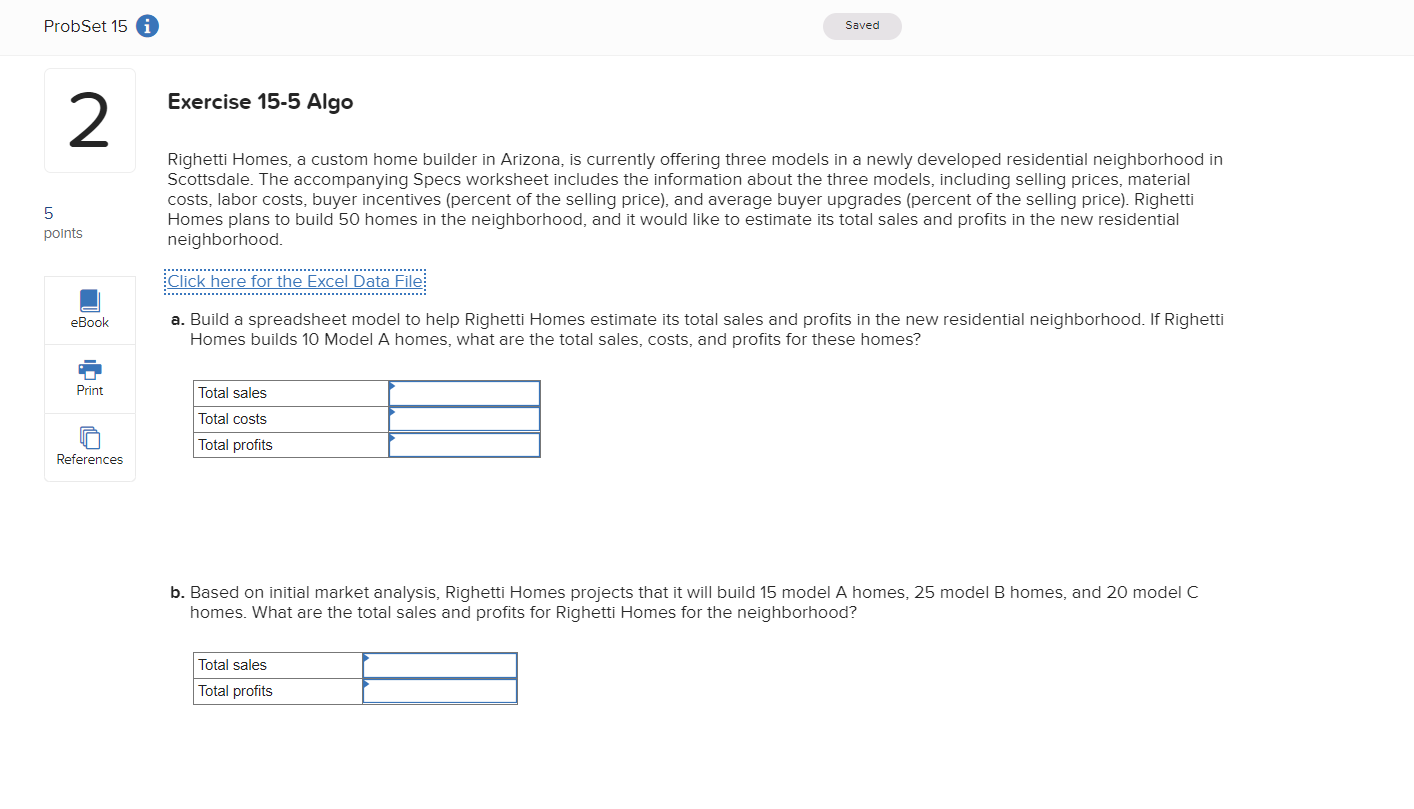This screenshot has width=1414, height=809.
Task: Click the question number 2 box
Action: [x=90, y=121]
